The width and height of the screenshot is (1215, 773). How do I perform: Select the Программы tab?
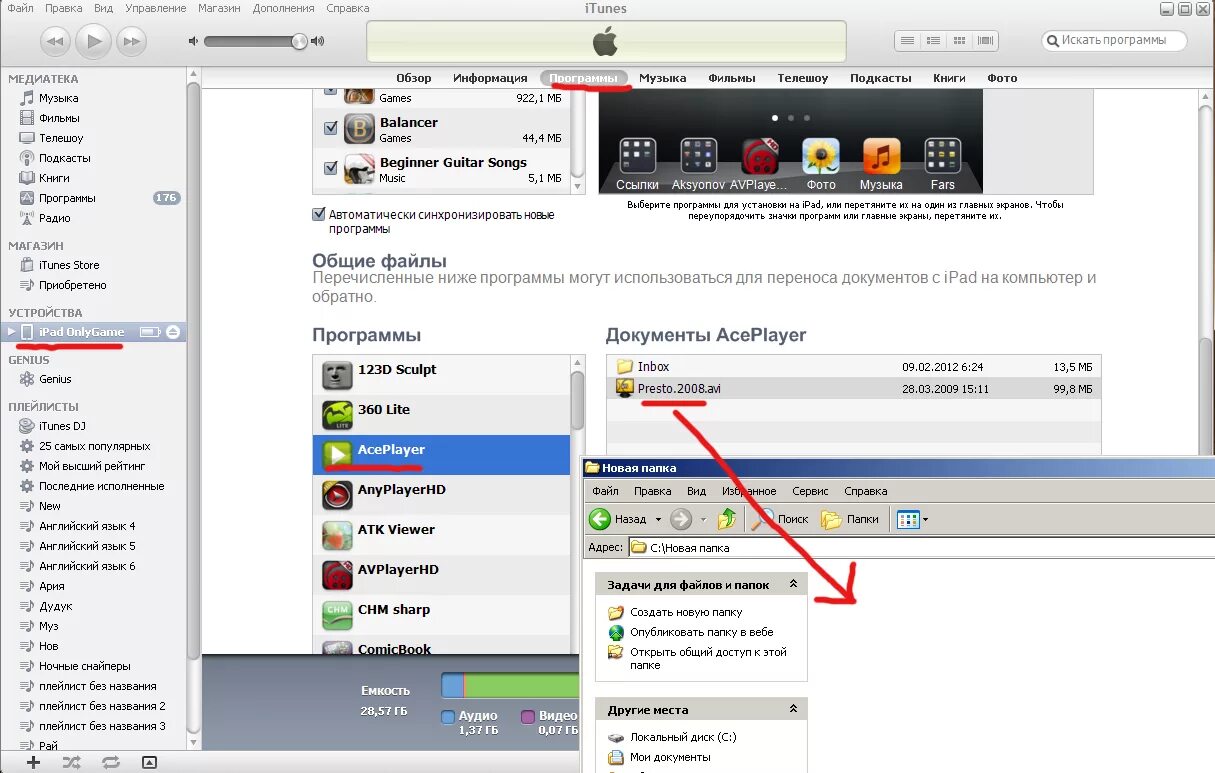(x=584, y=78)
